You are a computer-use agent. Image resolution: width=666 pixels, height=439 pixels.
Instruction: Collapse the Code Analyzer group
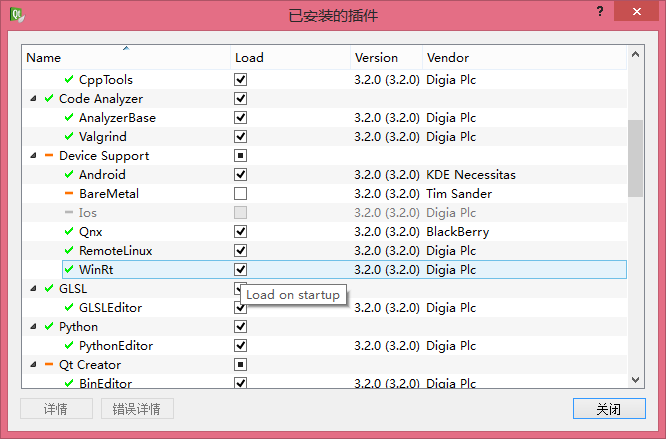pos(33,98)
